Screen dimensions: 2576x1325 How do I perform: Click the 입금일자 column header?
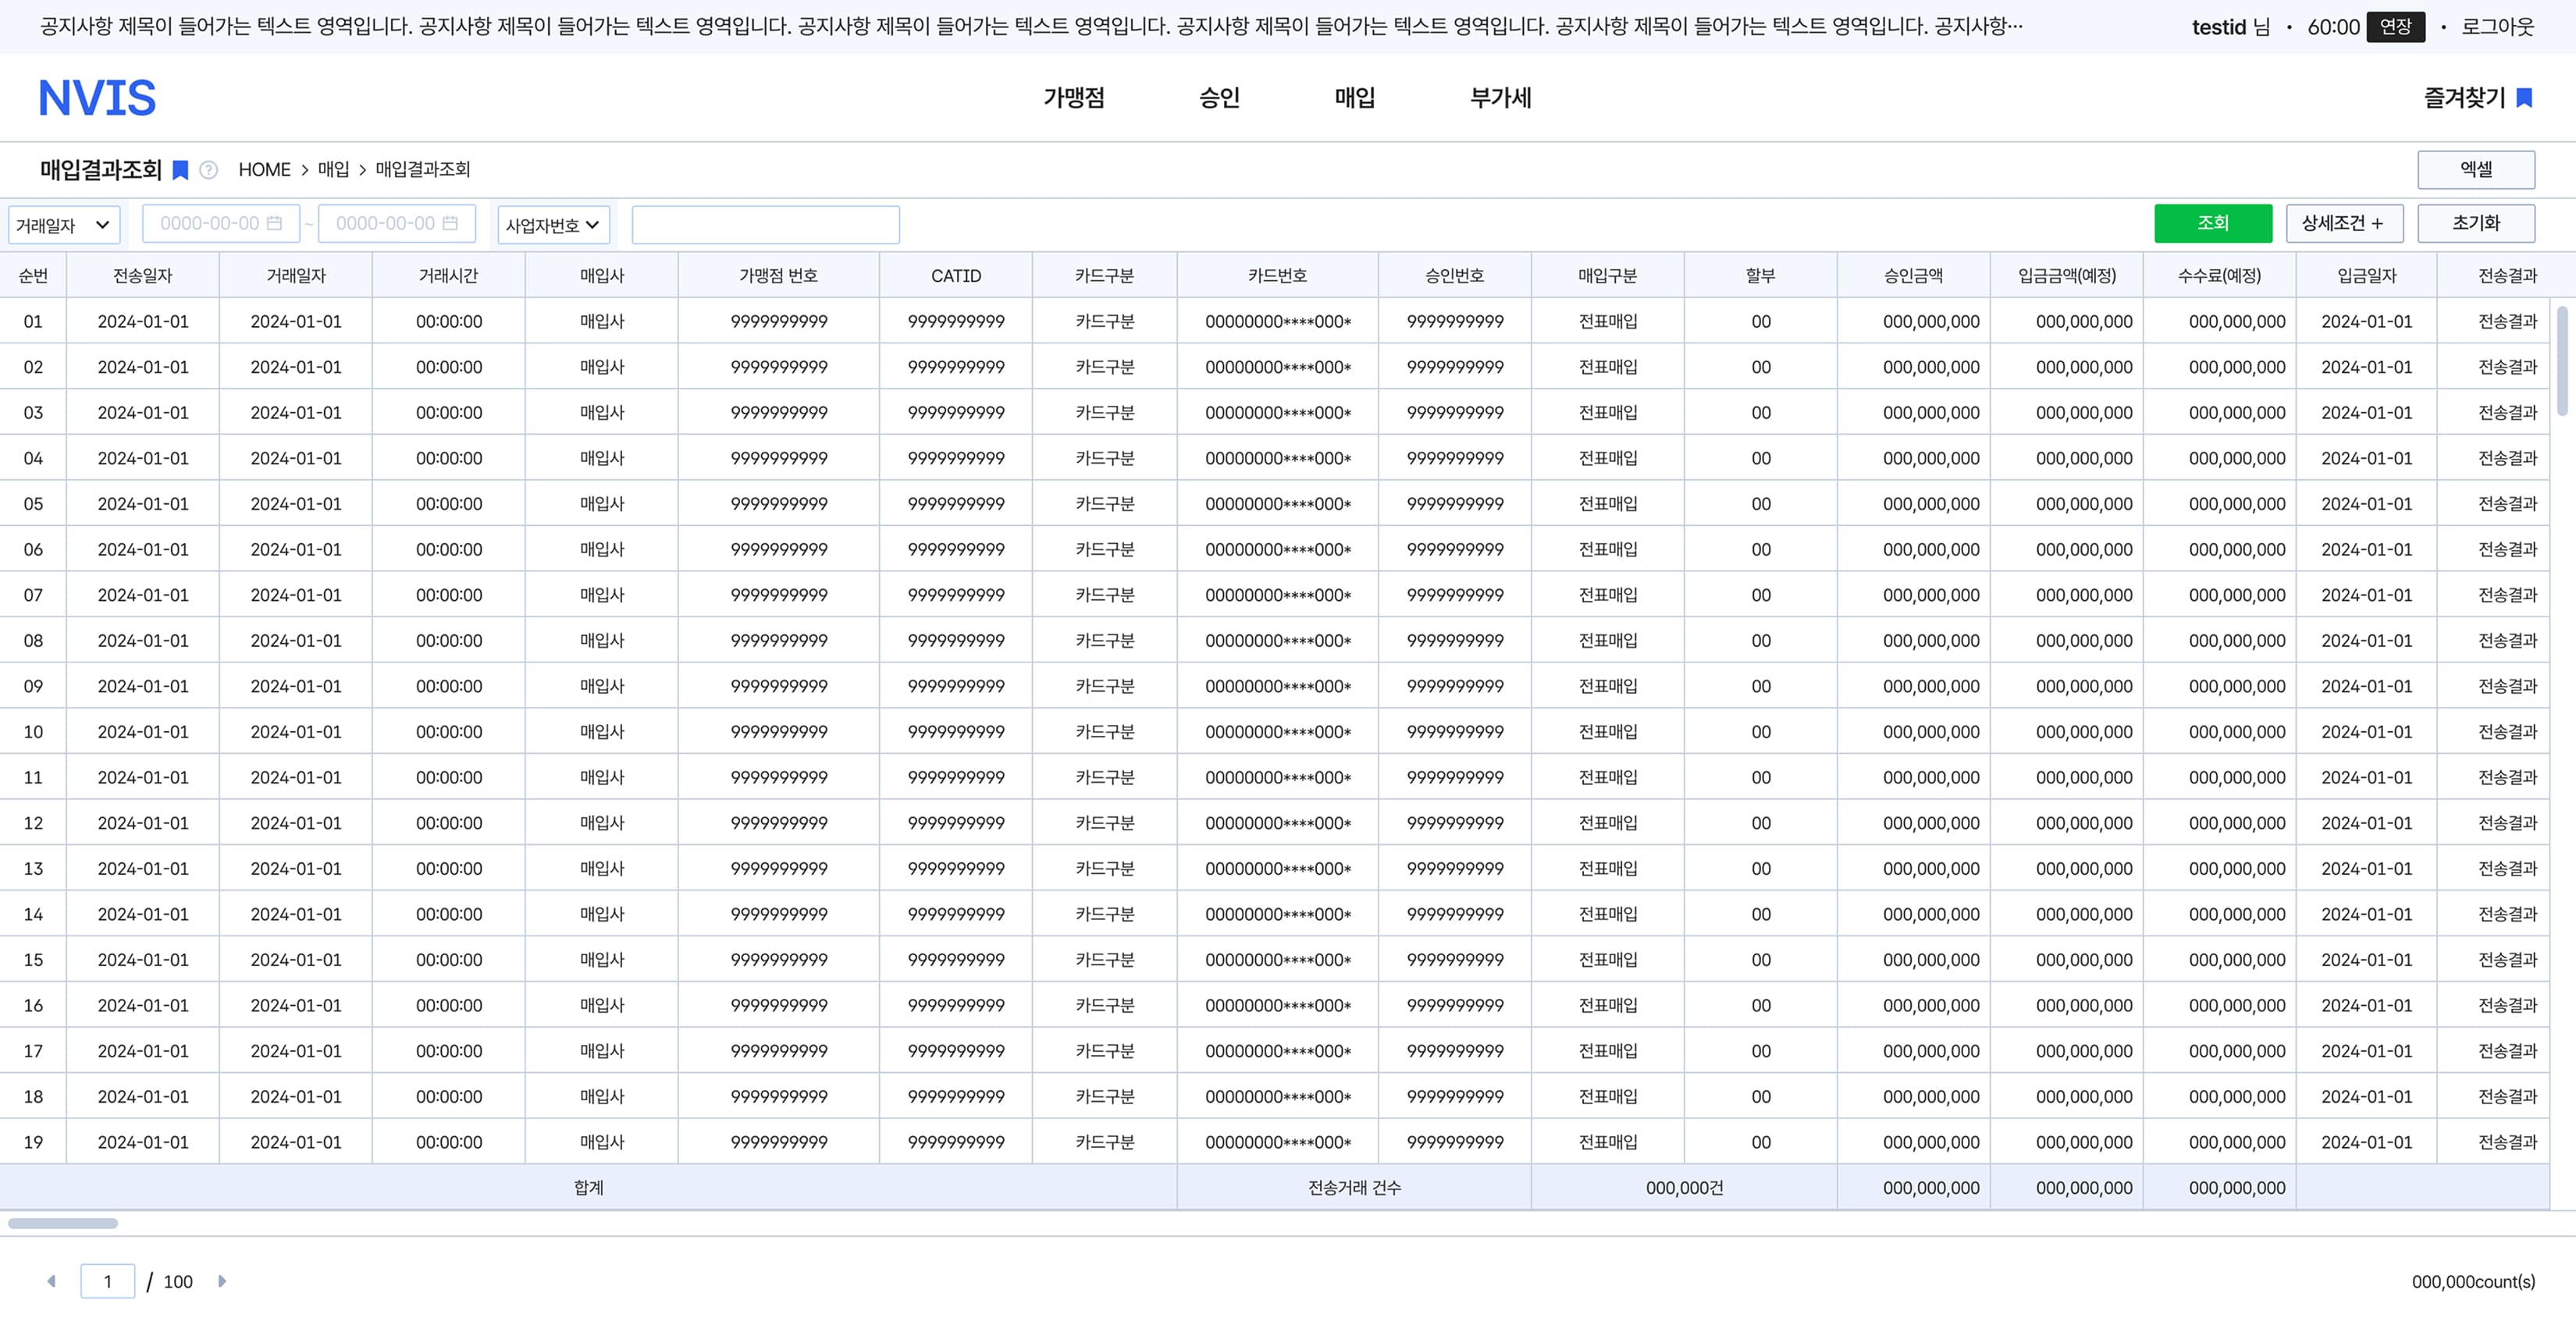2367,276
